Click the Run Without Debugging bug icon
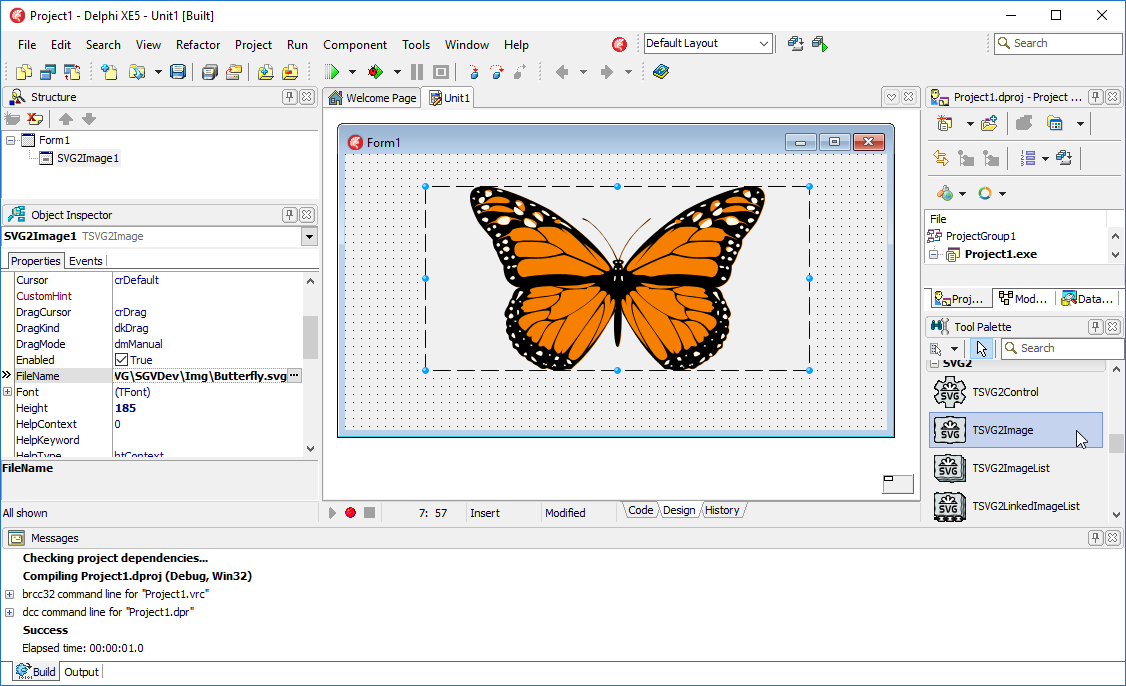This screenshot has height=686, width=1126. [x=376, y=72]
